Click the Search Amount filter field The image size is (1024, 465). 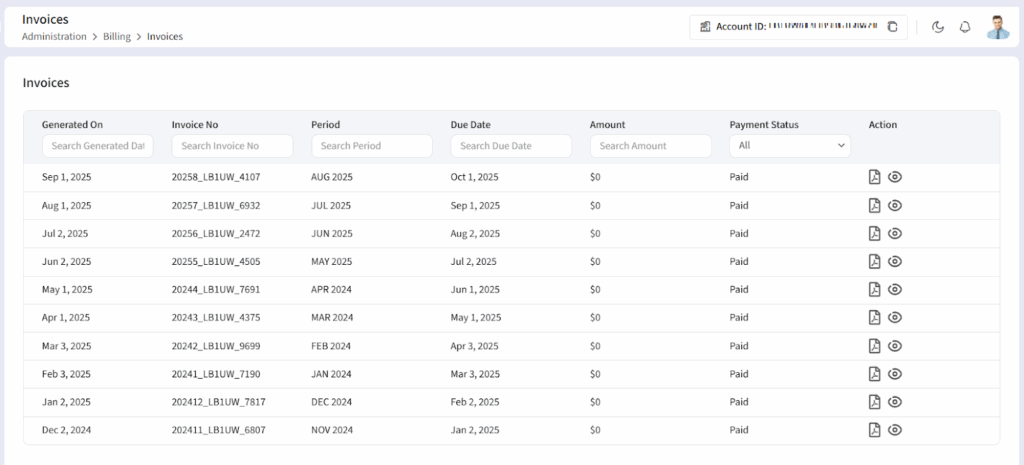(650, 146)
